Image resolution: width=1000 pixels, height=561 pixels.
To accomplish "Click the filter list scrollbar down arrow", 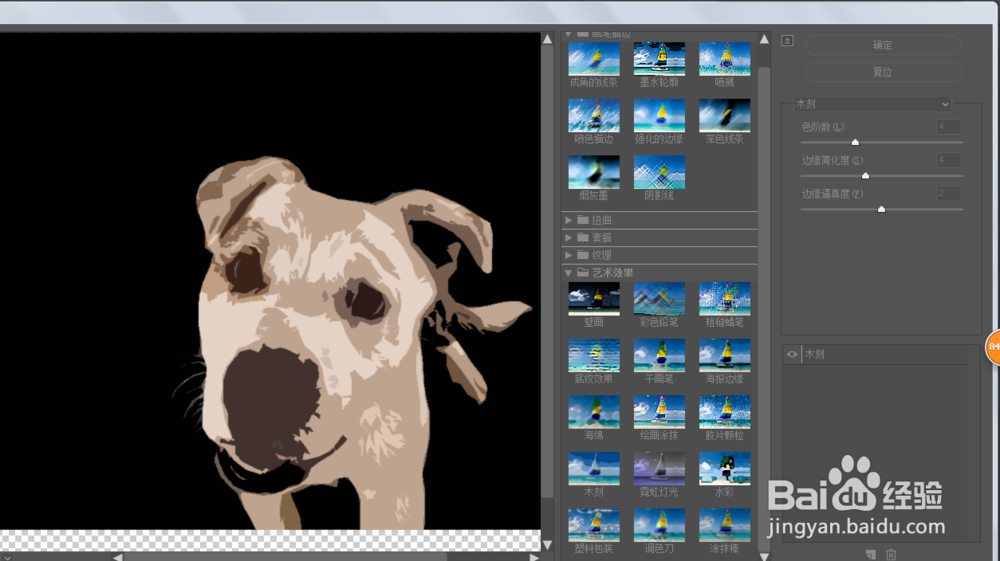I will coord(764,556).
